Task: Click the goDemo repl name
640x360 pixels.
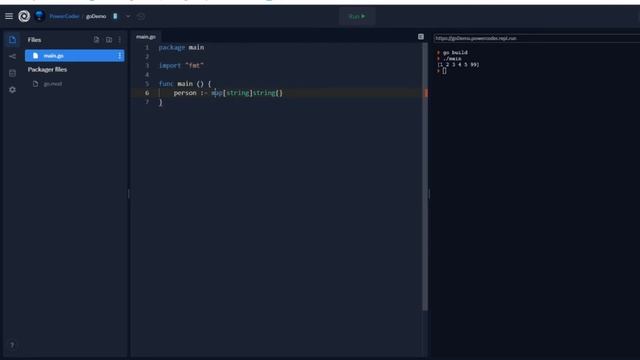Action: click(x=96, y=16)
